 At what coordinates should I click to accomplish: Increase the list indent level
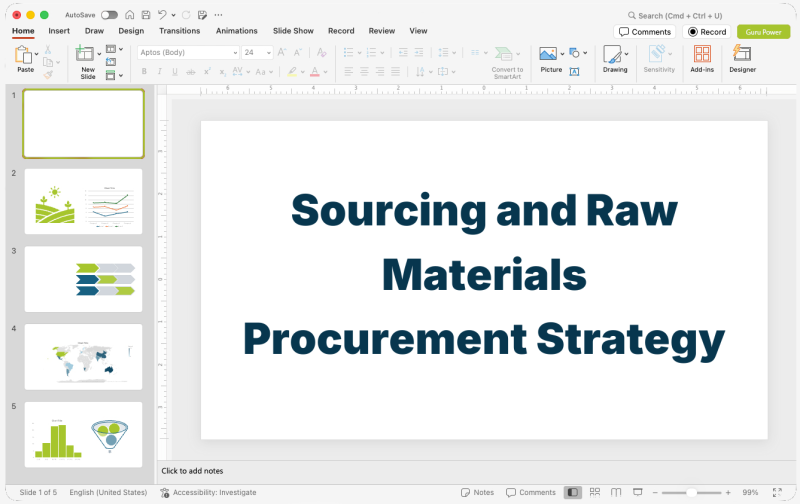click(419, 52)
